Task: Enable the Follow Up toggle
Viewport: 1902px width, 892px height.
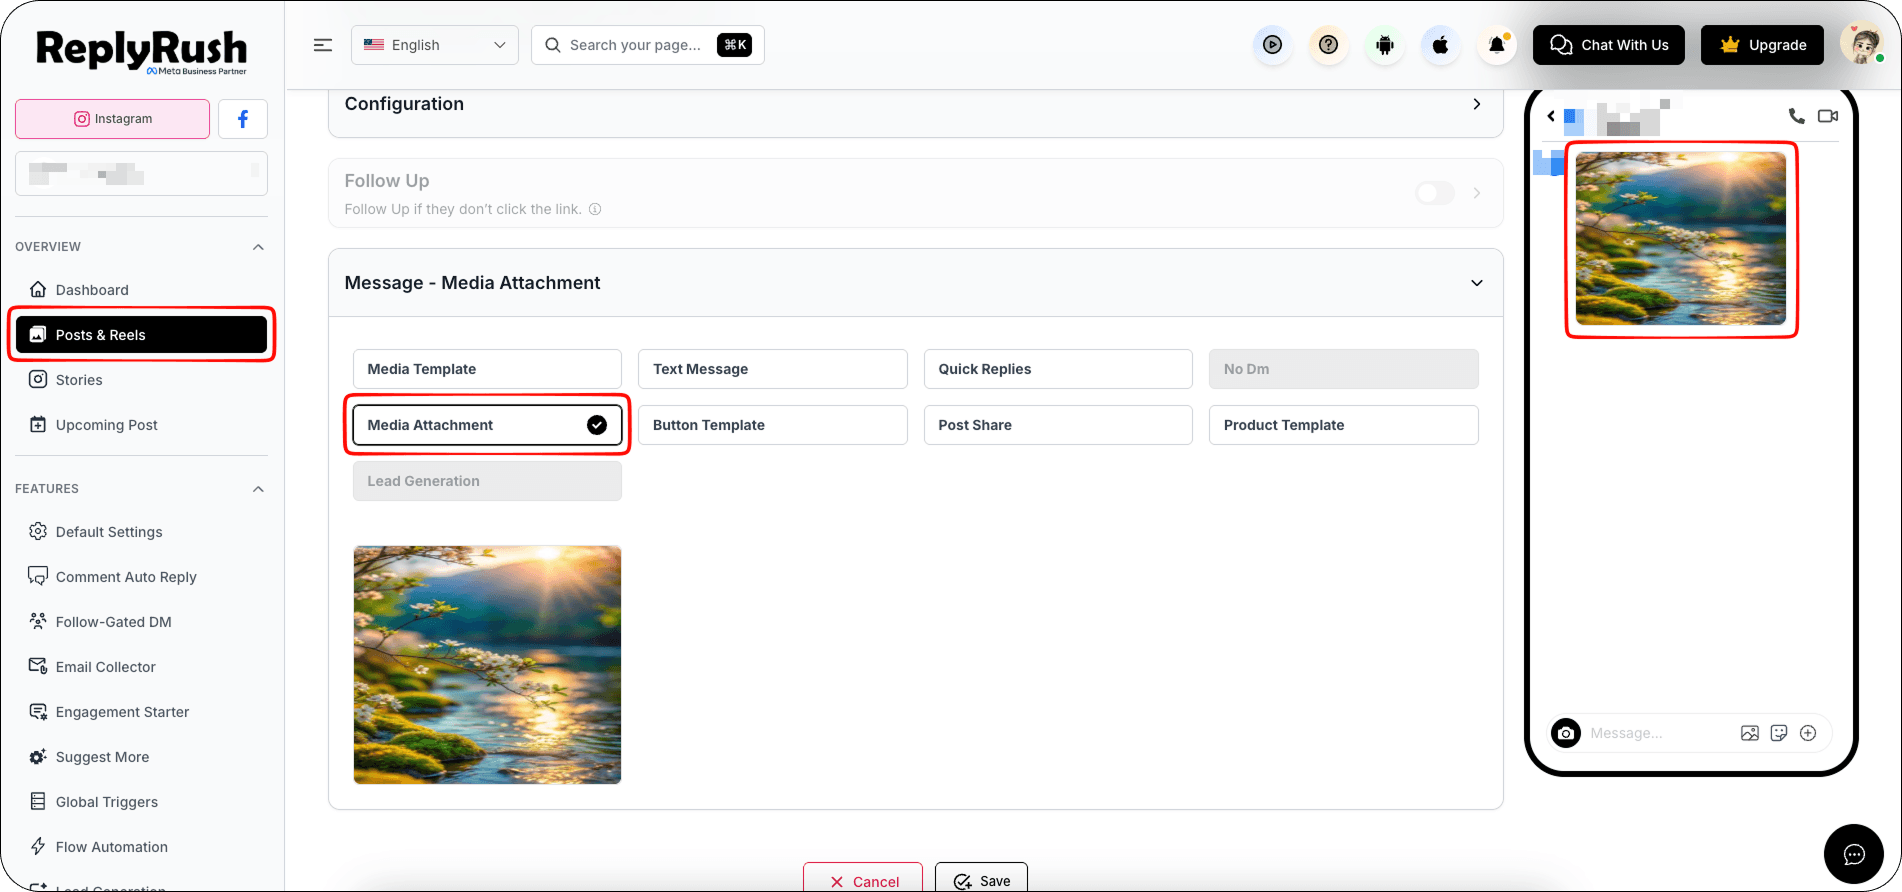Action: coord(1435,193)
